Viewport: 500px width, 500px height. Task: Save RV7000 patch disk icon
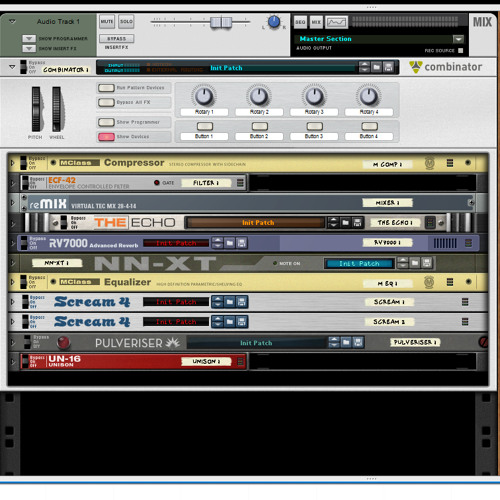pyautogui.click(x=242, y=243)
